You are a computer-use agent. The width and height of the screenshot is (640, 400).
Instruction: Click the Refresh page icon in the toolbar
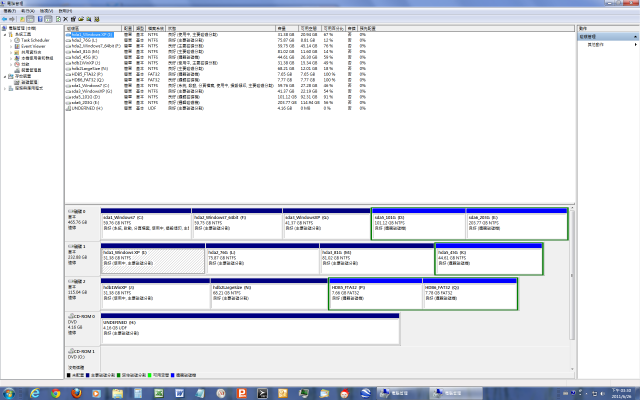tap(58, 19)
